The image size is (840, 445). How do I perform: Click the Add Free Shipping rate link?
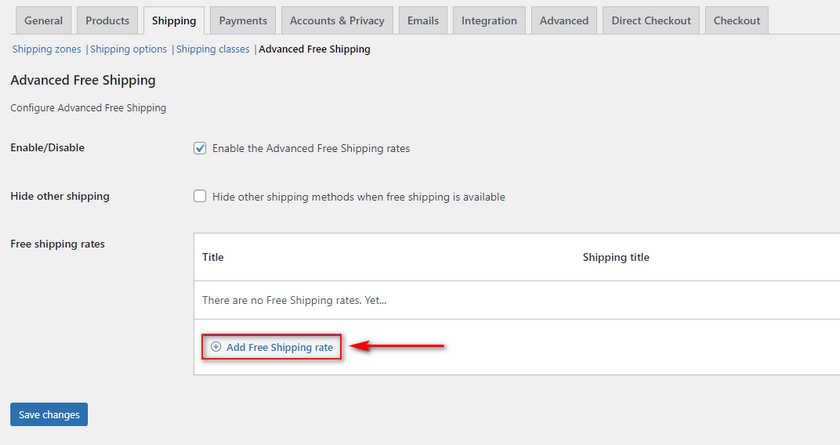[279, 347]
